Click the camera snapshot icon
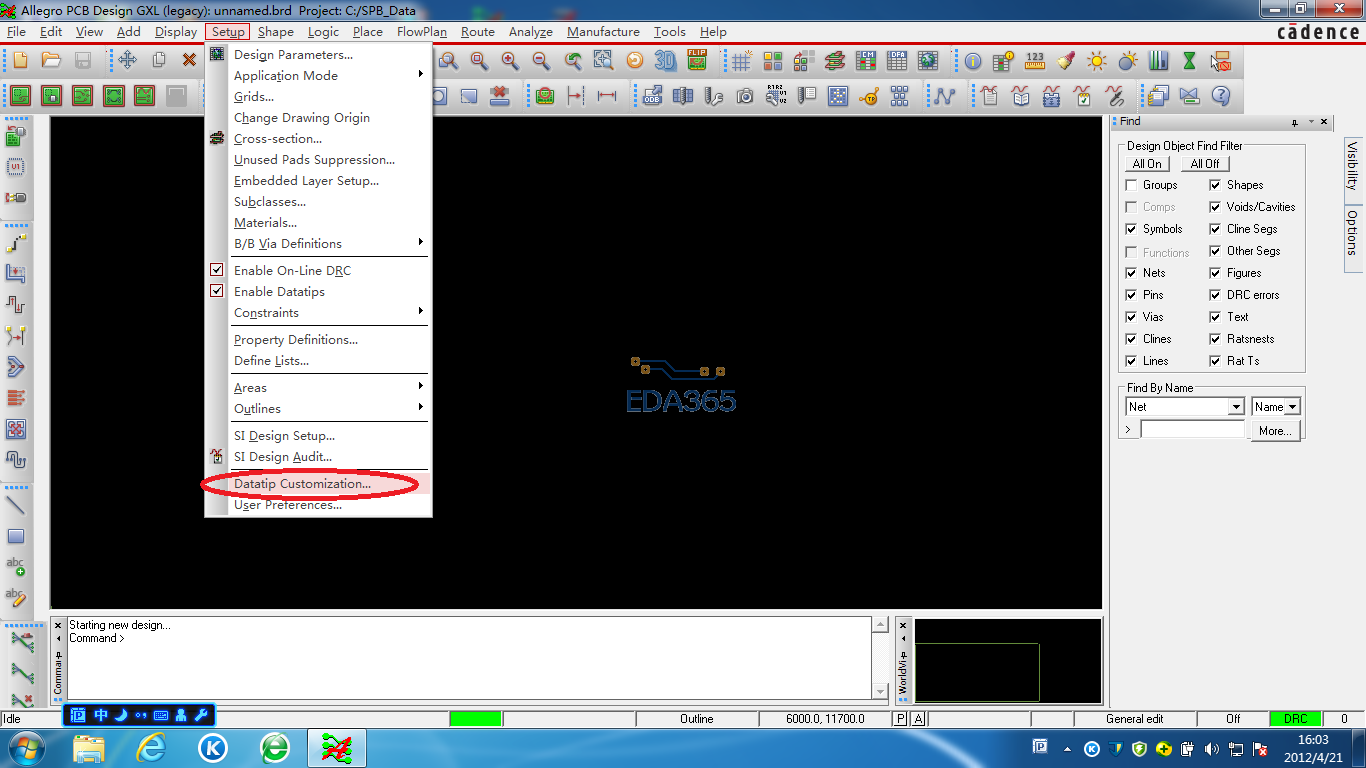Viewport: 1366px width, 768px height. tap(745, 96)
